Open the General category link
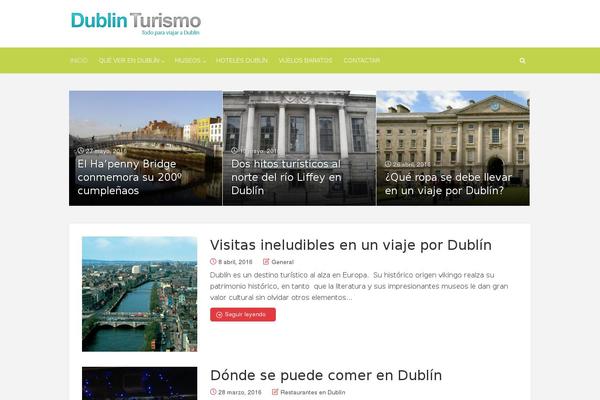 point(282,262)
